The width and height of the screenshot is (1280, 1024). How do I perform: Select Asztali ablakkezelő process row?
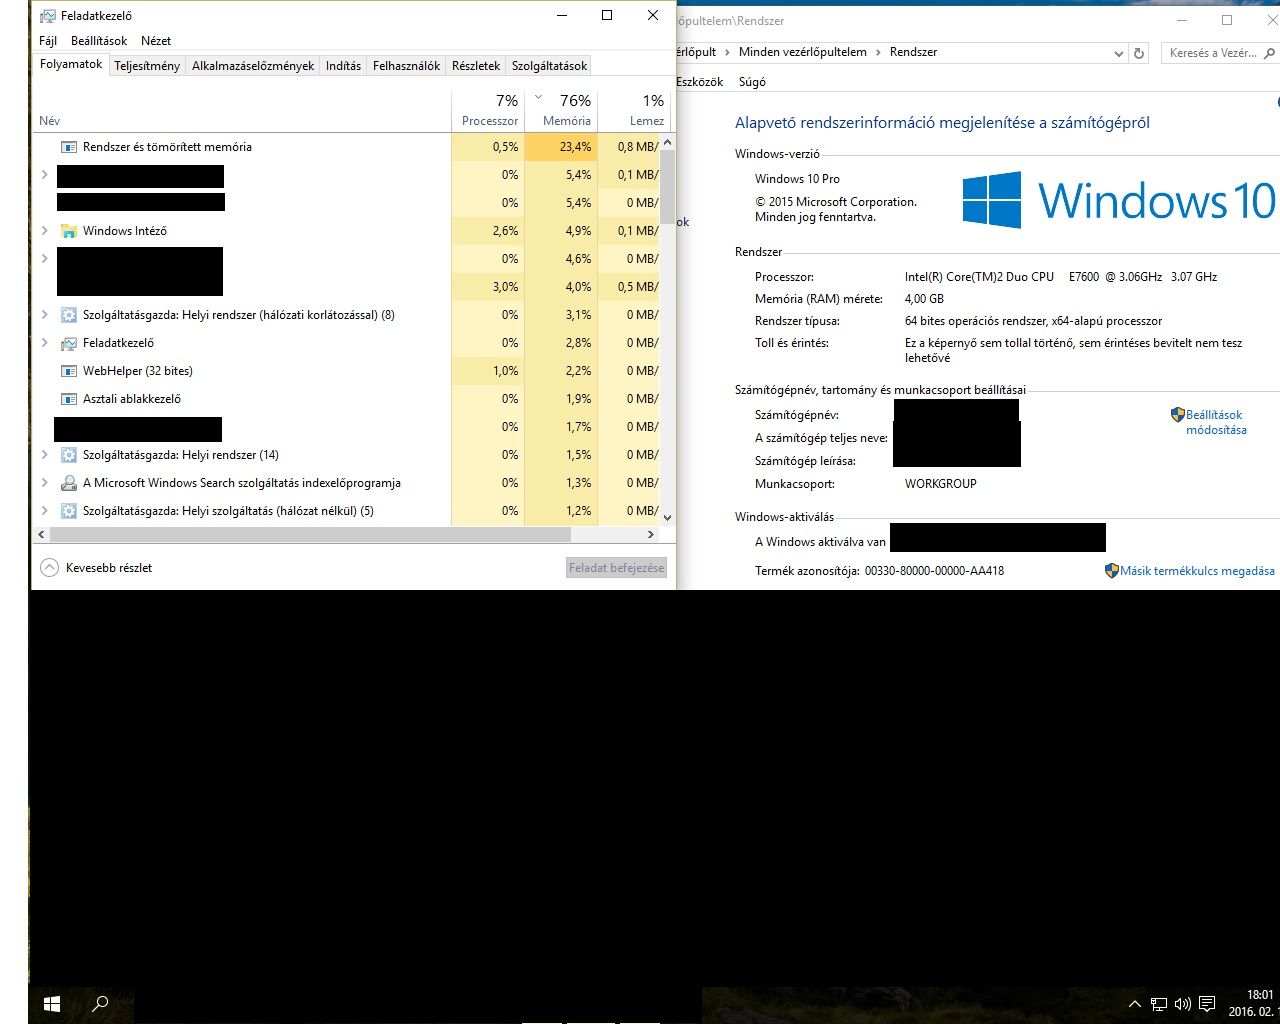coord(346,399)
